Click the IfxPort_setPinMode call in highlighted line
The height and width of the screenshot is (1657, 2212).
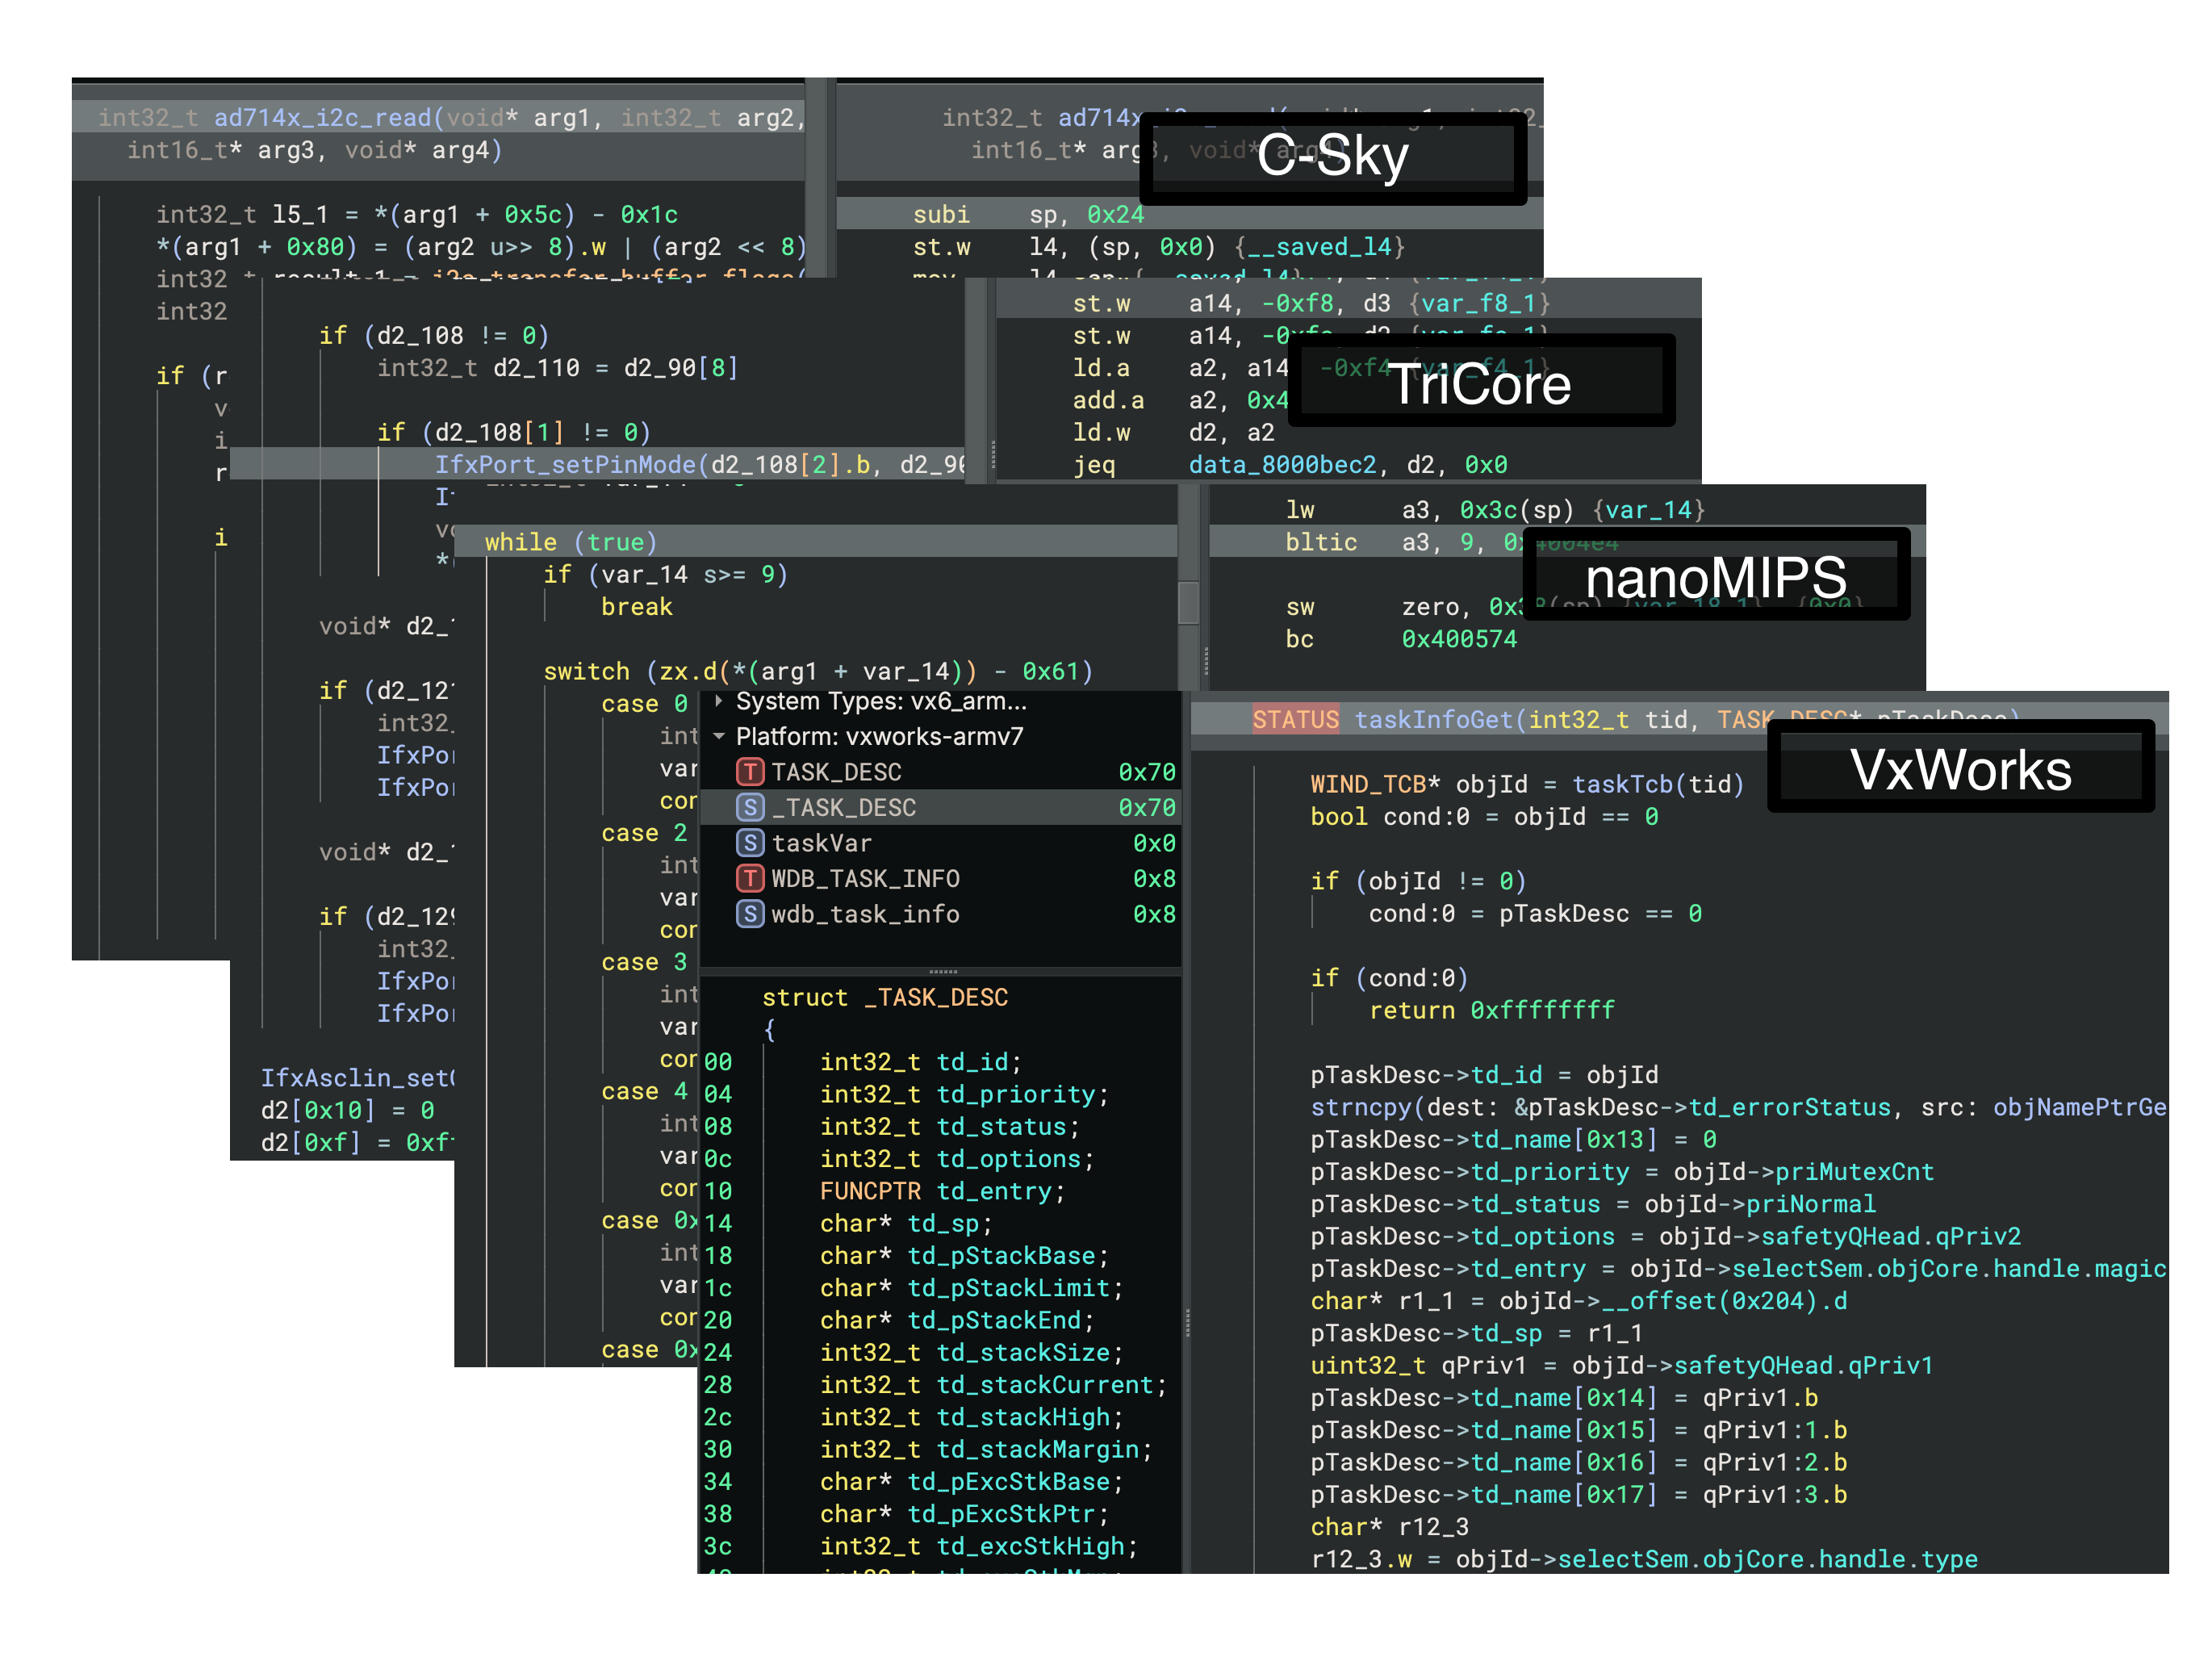point(565,465)
